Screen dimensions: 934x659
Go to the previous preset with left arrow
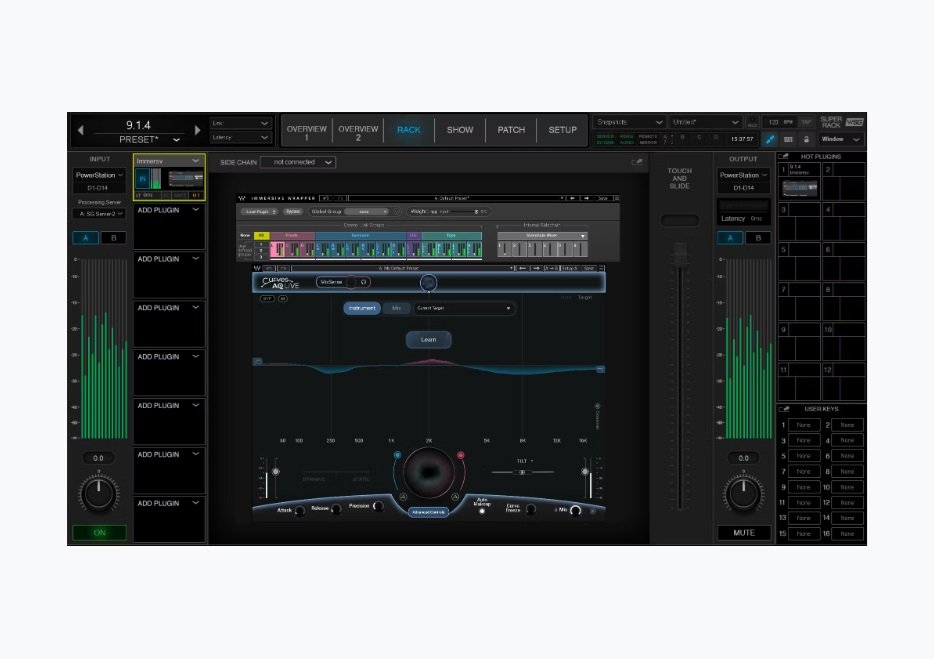click(x=81, y=130)
